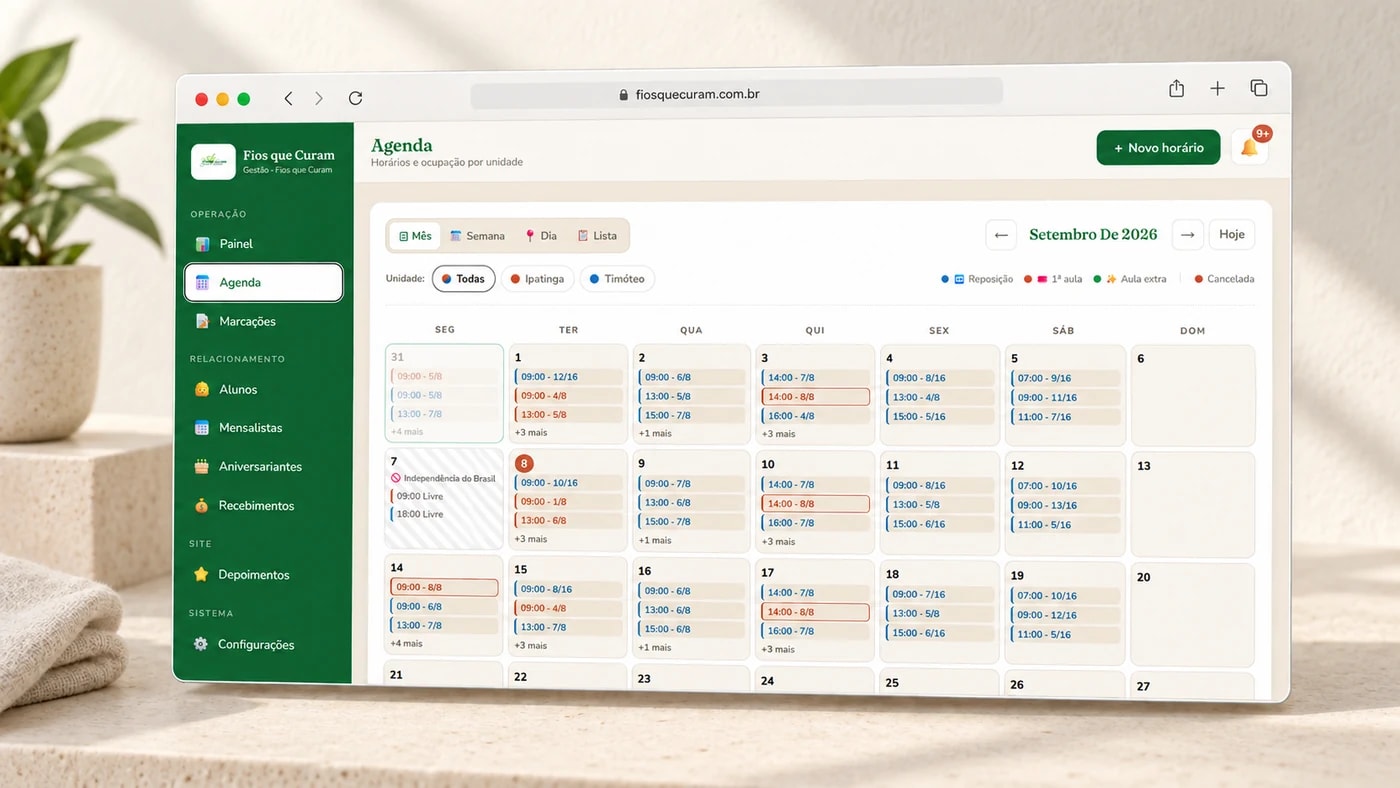Expand '+3 mais' on day 1

pyautogui.click(x=531, y=432)
